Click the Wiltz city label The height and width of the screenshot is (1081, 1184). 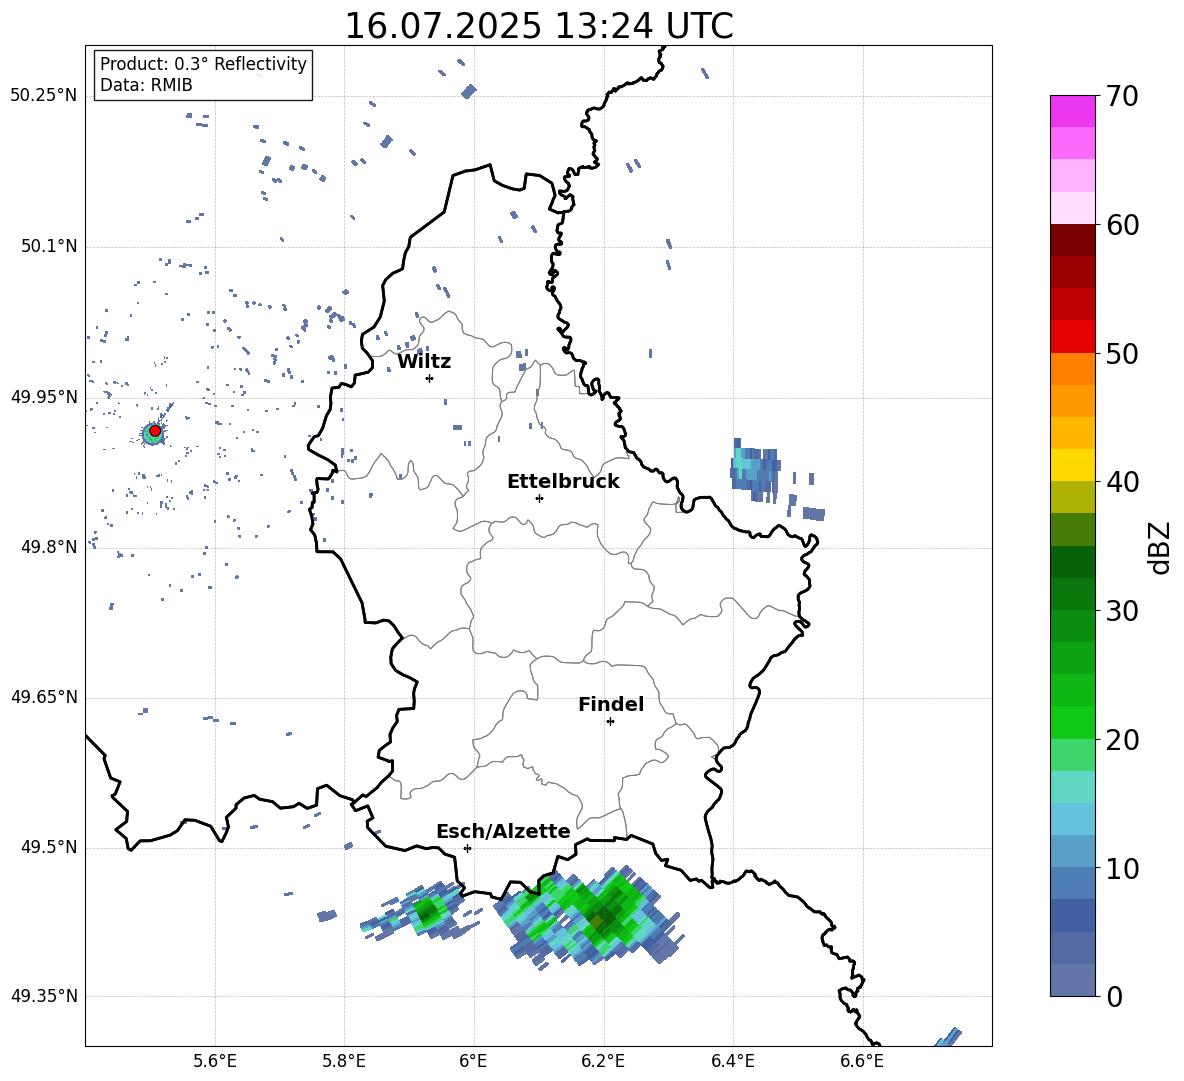point(424,362)
